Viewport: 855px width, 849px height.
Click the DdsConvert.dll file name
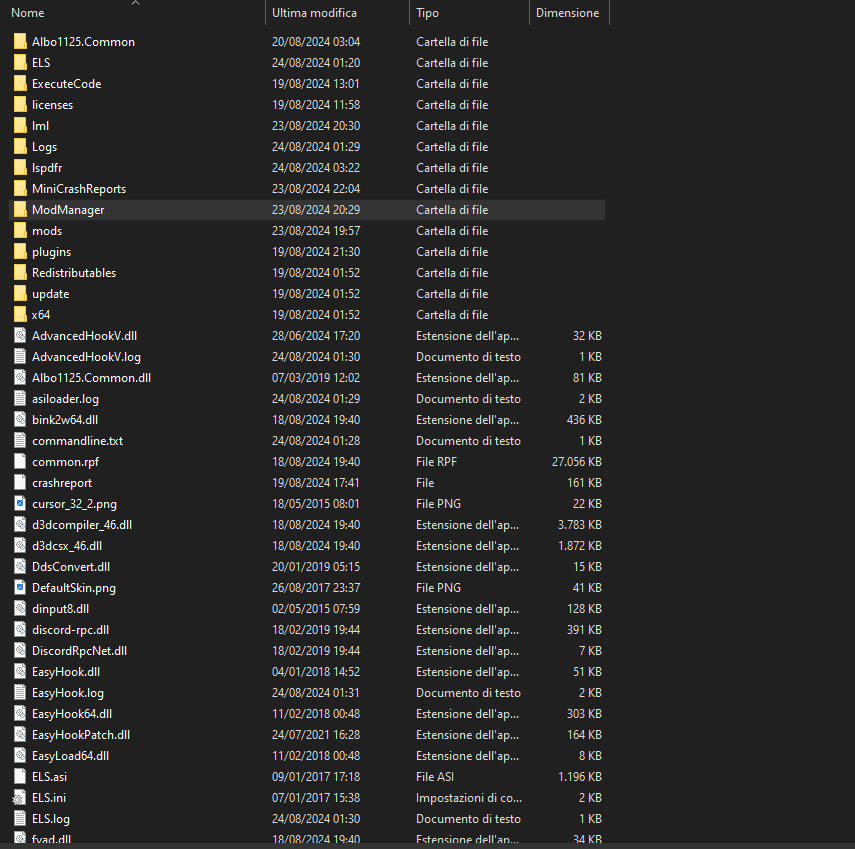tap(71, 567)
